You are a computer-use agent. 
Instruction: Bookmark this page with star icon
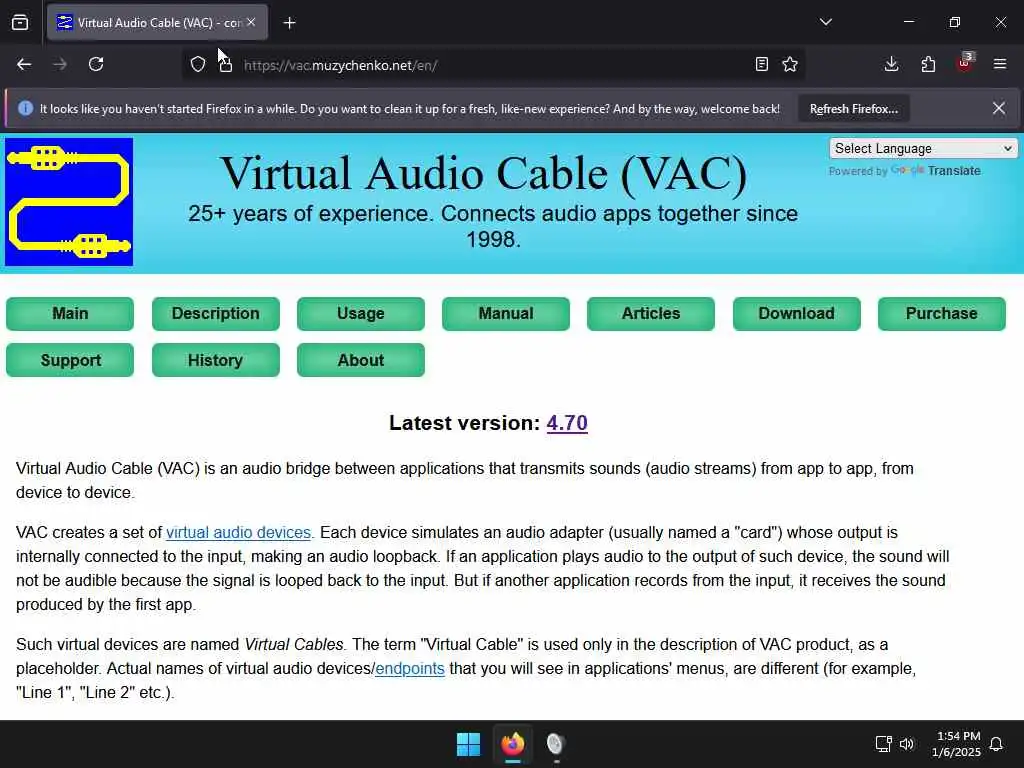click(x=790, y=65)
